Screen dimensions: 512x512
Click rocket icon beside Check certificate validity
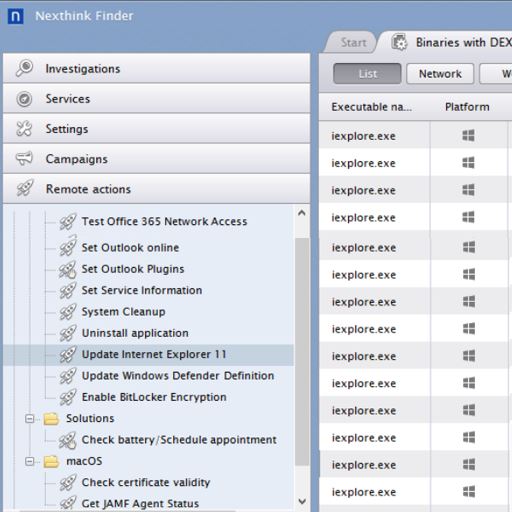click(68, 482)
